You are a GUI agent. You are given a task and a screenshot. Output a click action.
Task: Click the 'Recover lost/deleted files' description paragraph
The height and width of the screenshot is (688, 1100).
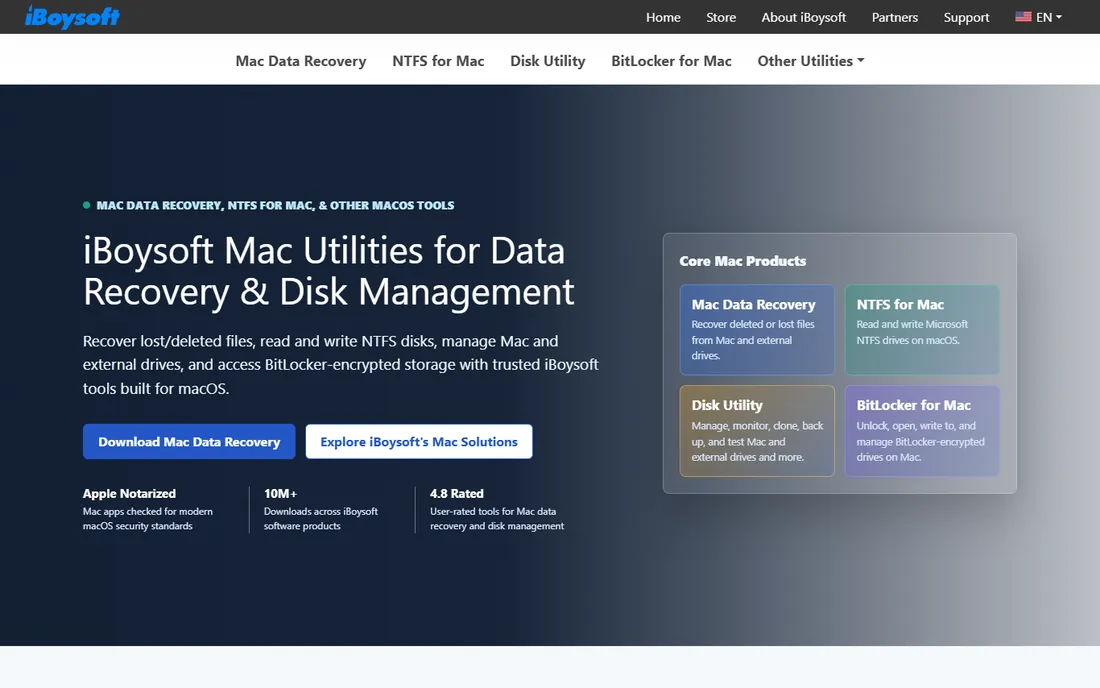pyautogui.click(x=340, y=365)
